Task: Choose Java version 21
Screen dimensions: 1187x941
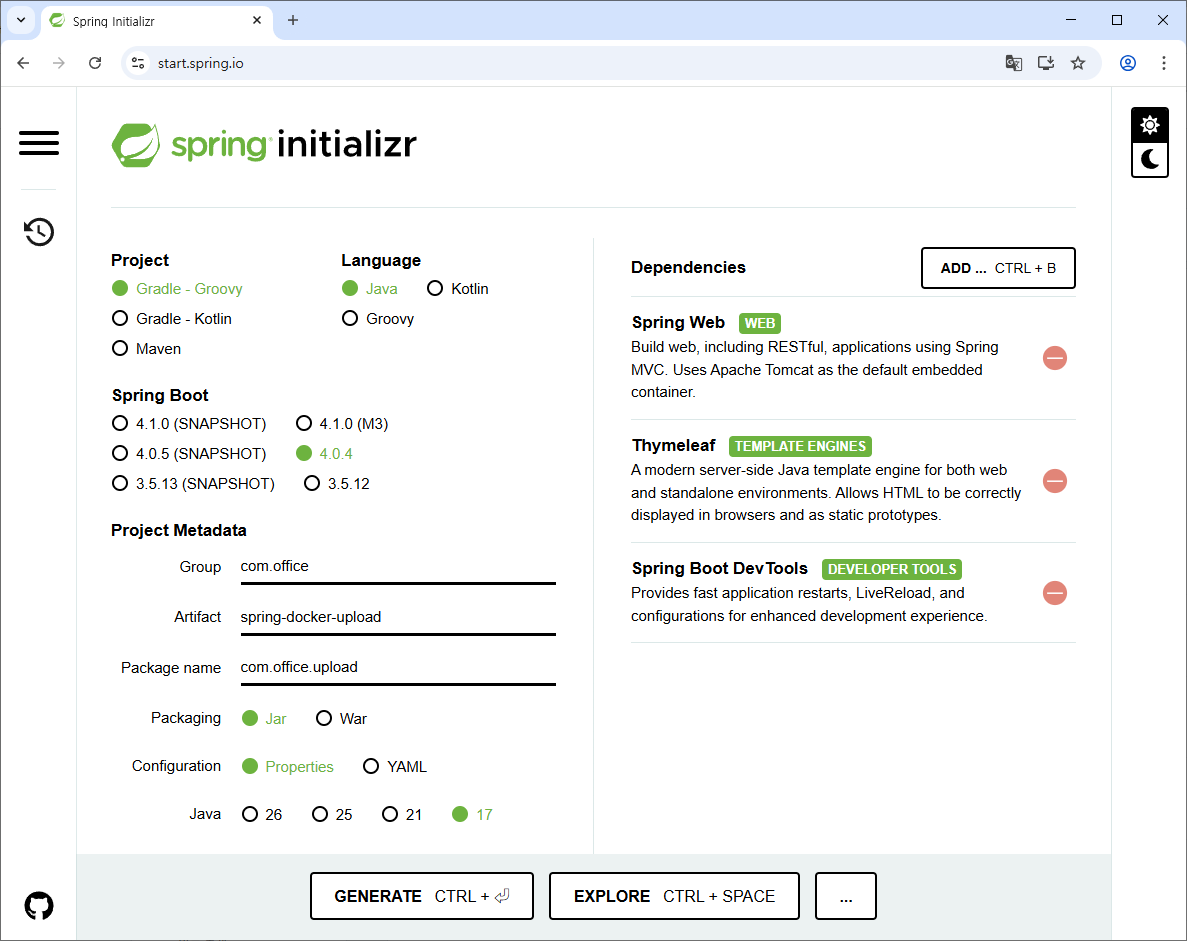Action: (402, 814)
